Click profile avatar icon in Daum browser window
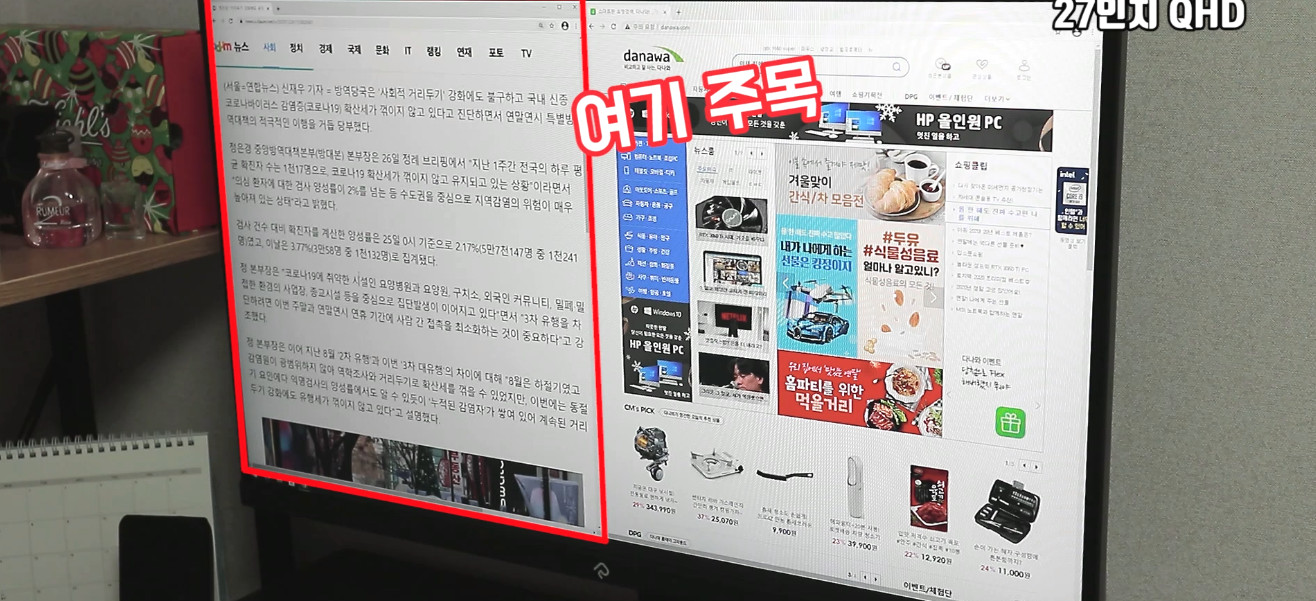Screen dimensions: 1316x601 click(566, 26)
